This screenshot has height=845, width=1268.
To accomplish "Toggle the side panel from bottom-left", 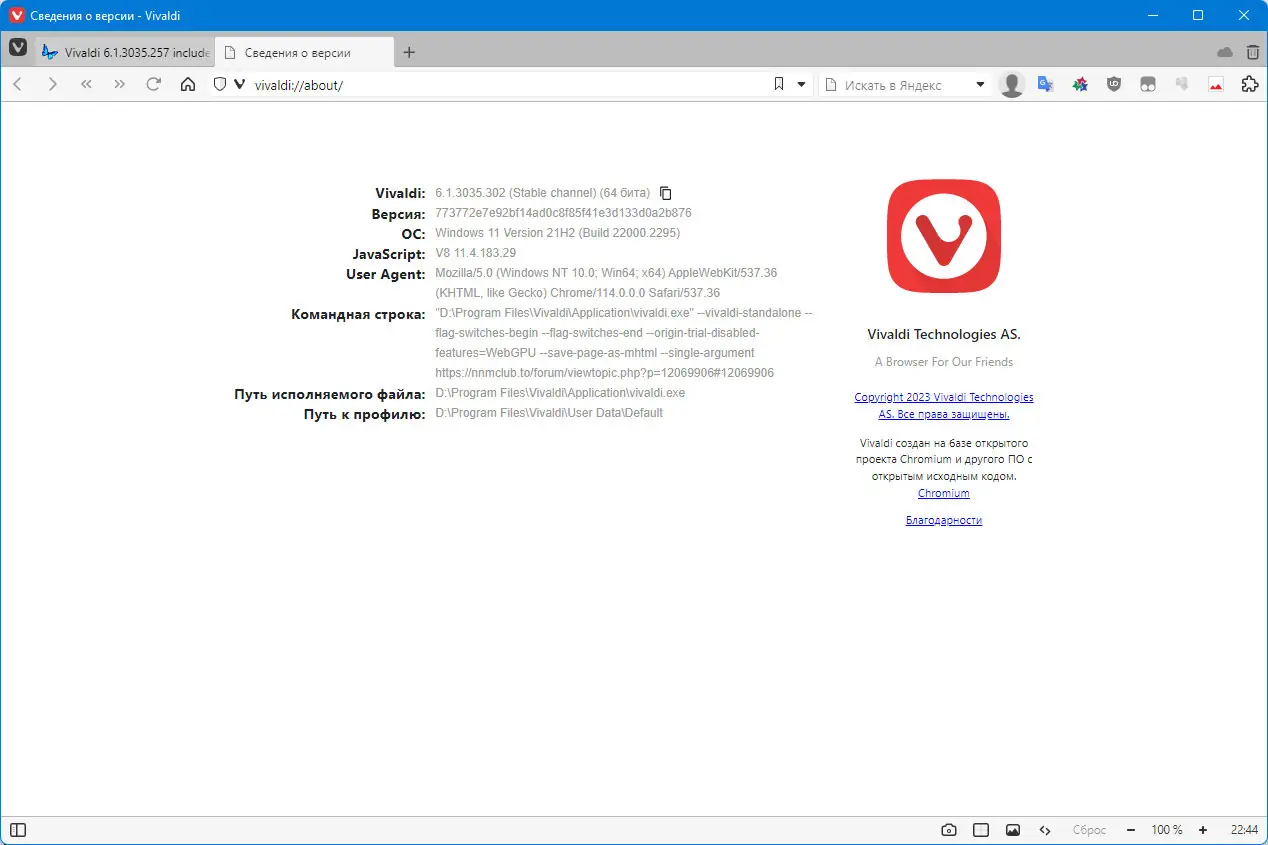I will coord(17,830).
